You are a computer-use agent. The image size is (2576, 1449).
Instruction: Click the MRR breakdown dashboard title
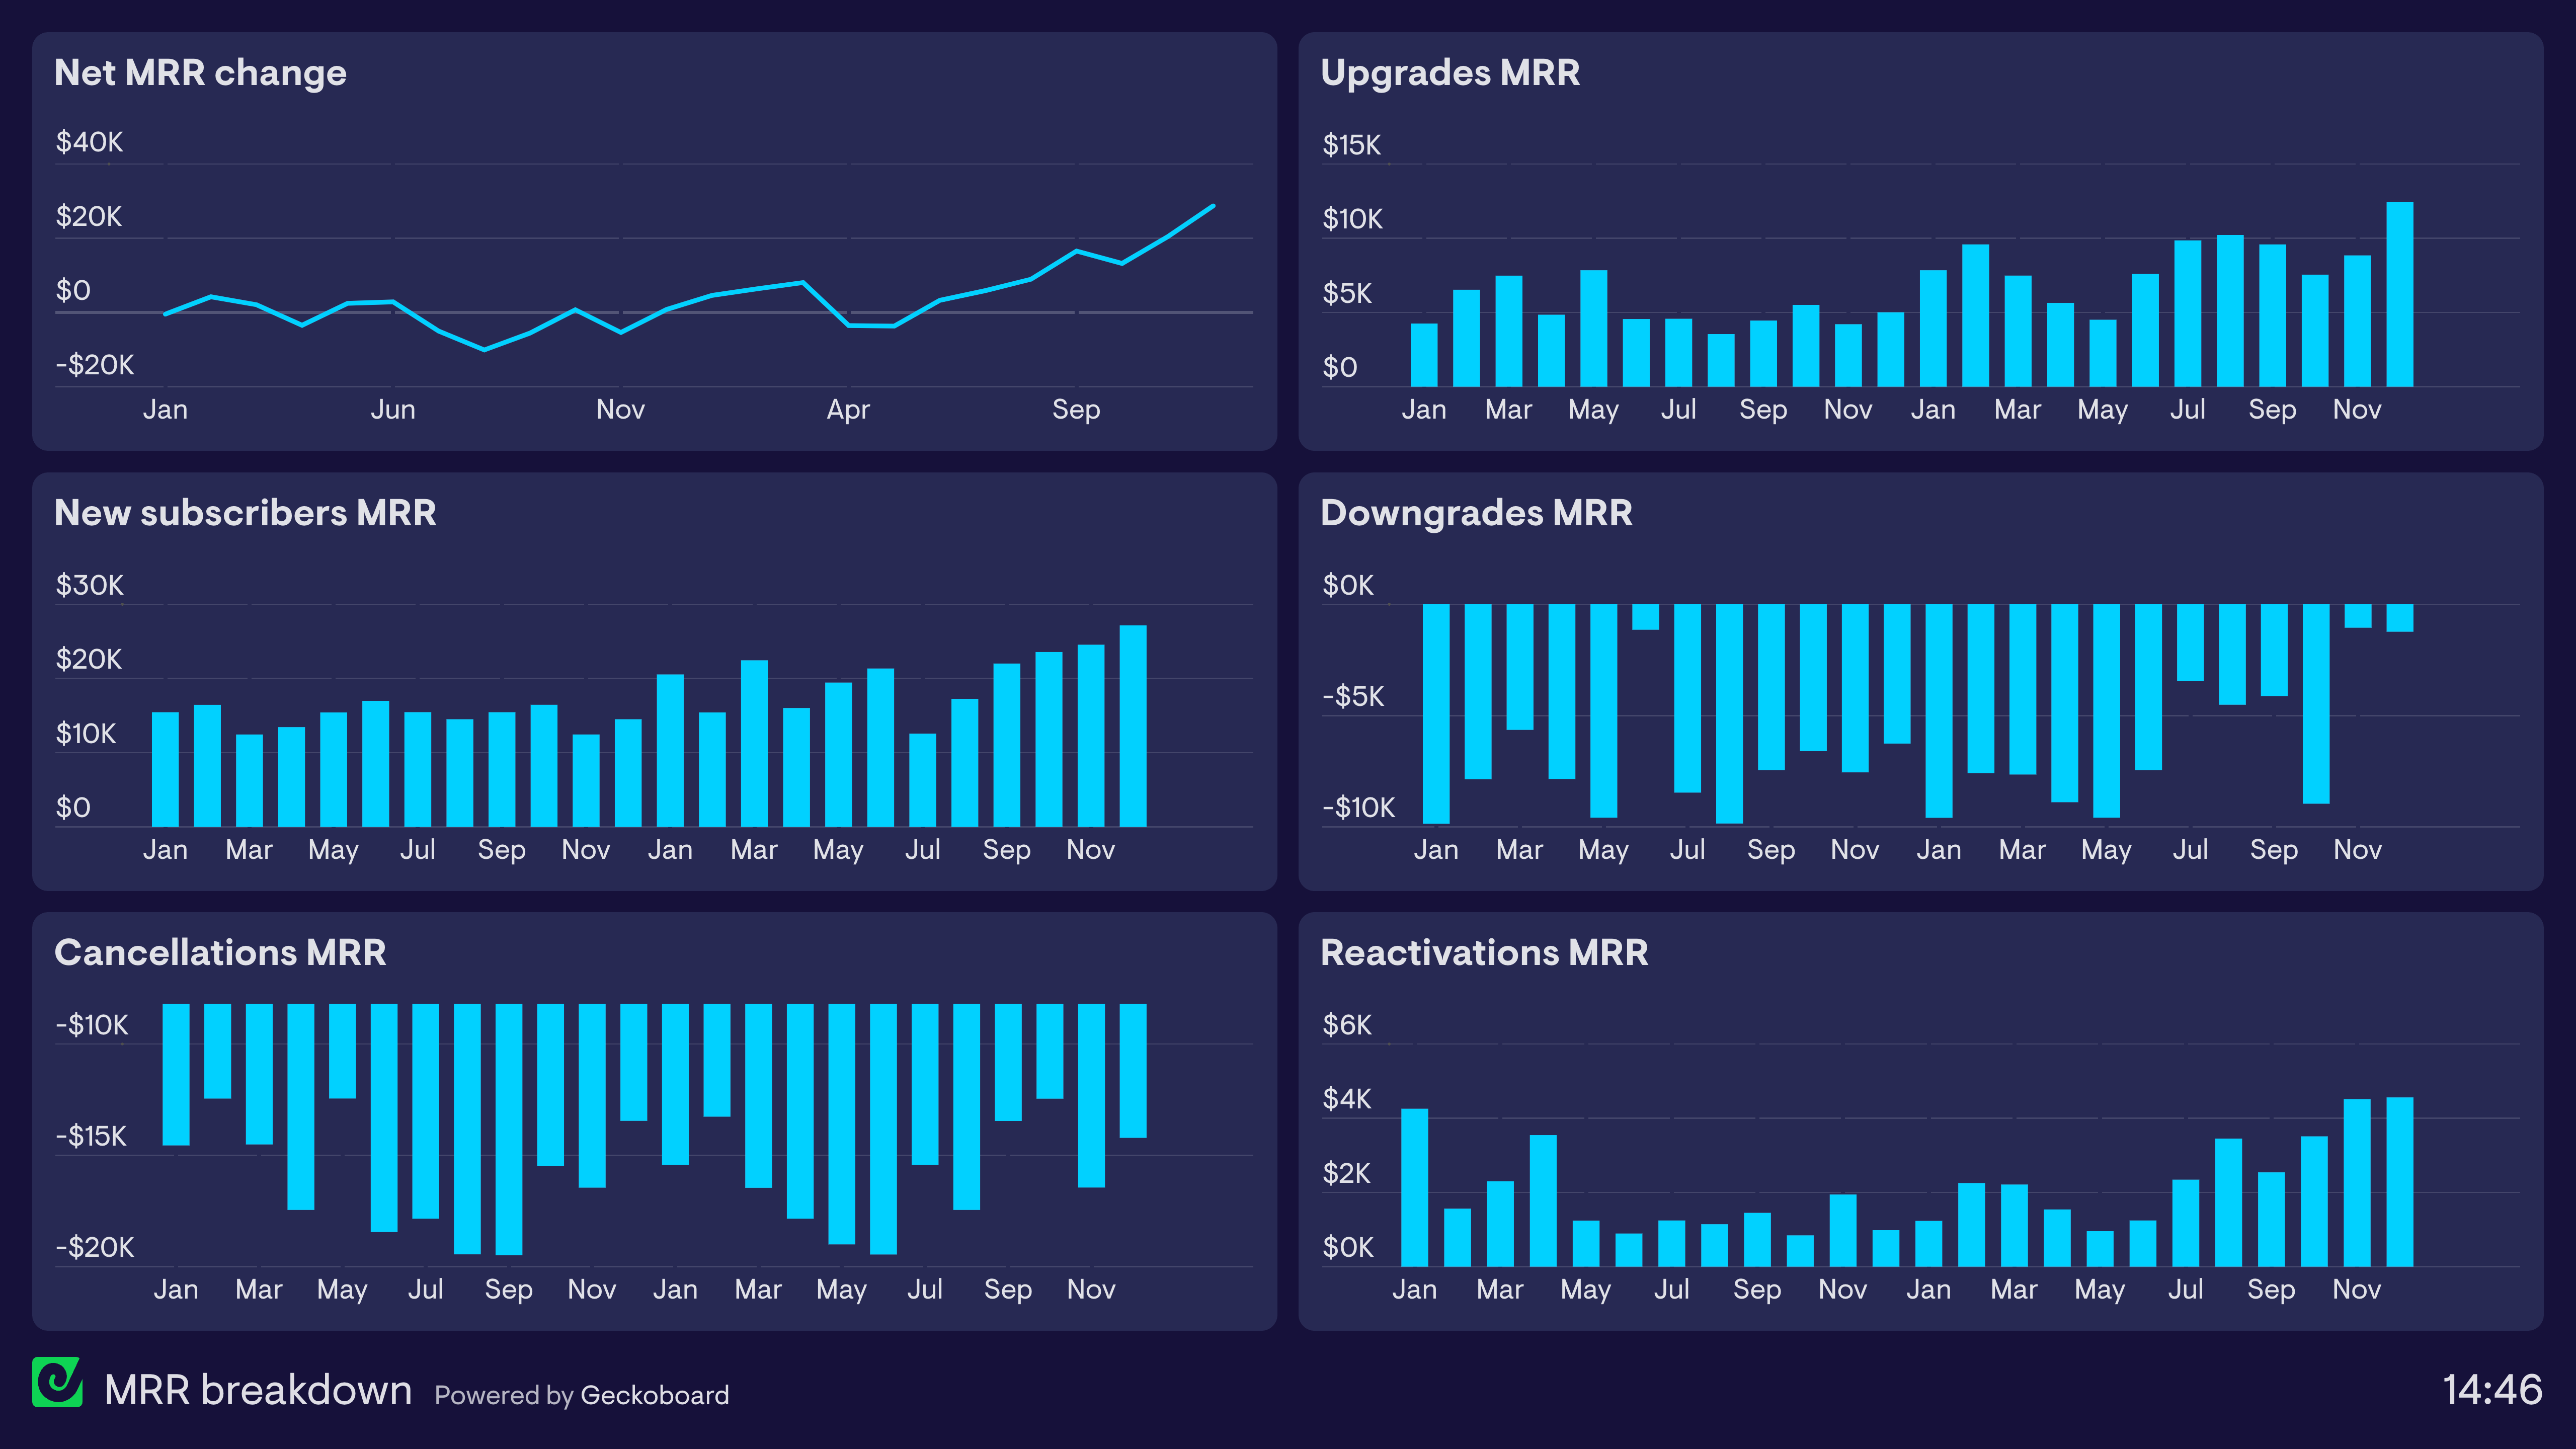pos(258,1390)
